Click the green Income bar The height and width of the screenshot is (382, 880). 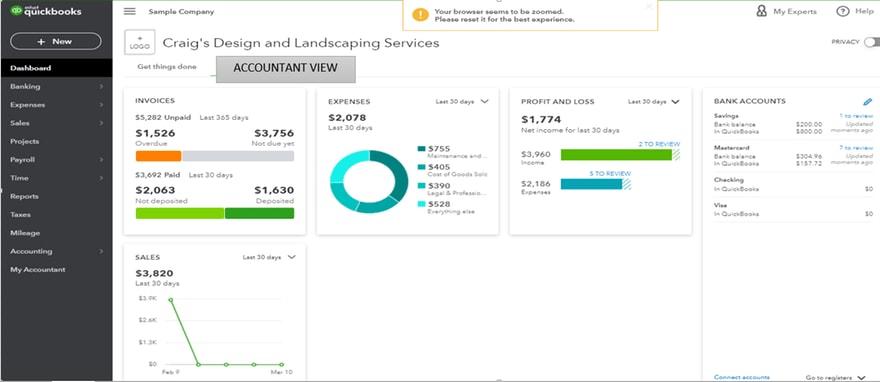pos(616,155)
